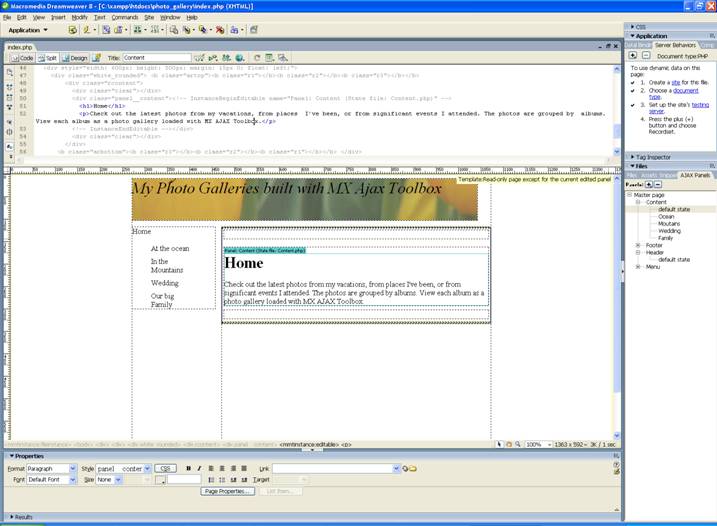Image resolution: width=717 pixels, height=526 pixels.
Task: Click the Refresh Design View icon
Action: click(x=256, y=58)
